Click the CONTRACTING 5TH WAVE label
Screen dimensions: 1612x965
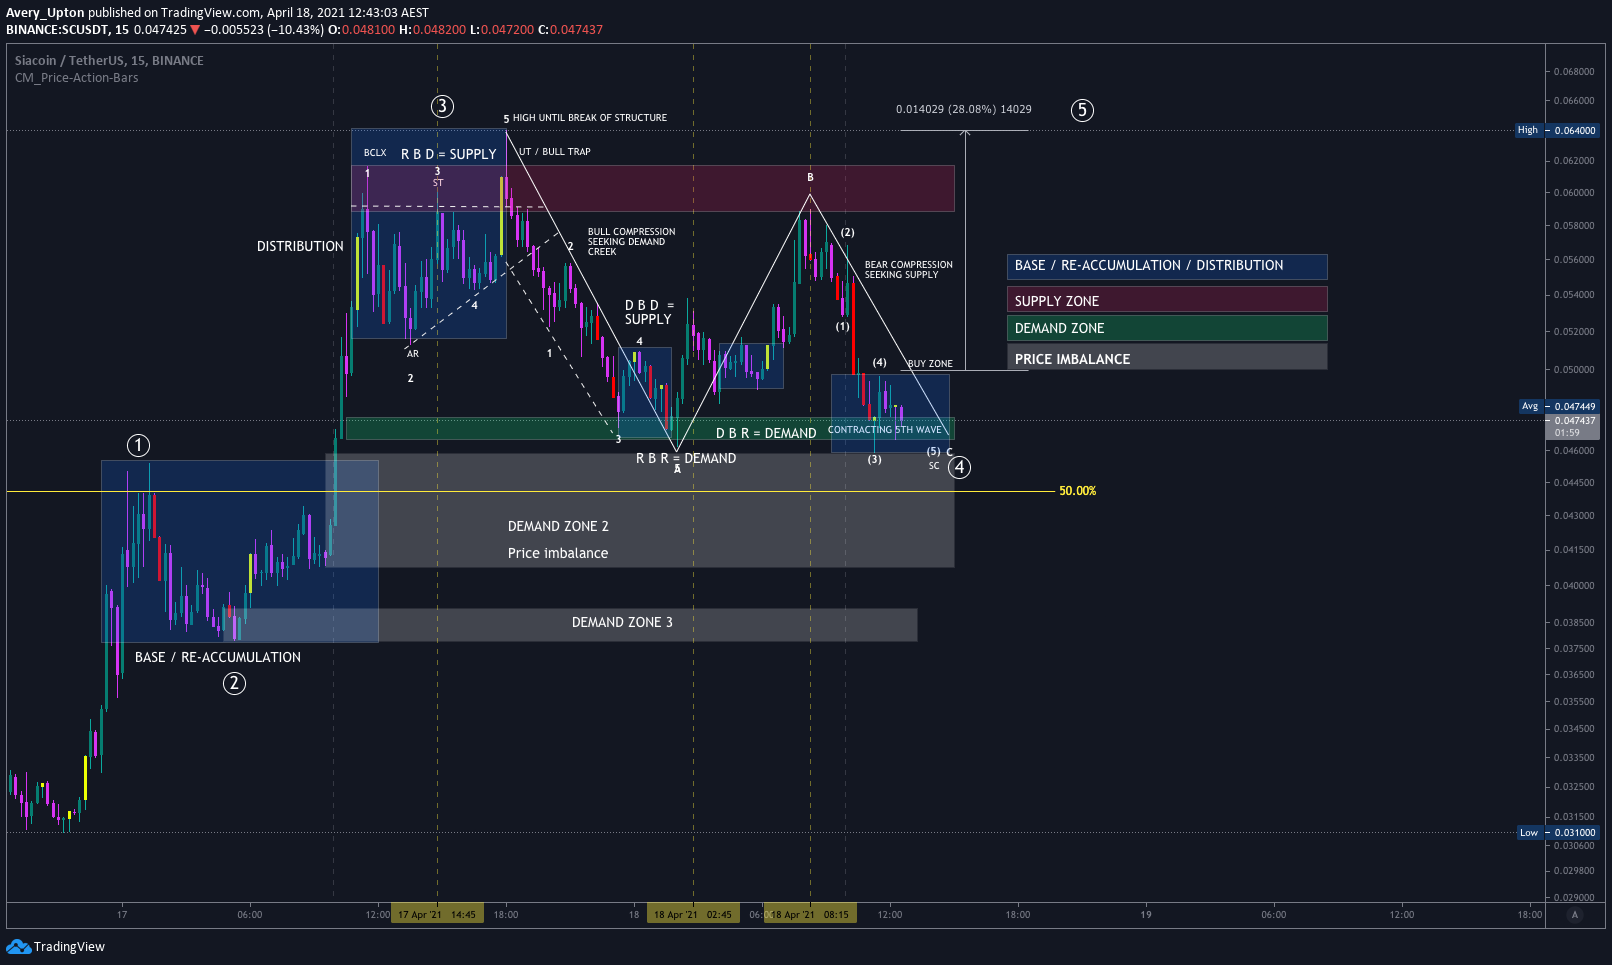885,430
